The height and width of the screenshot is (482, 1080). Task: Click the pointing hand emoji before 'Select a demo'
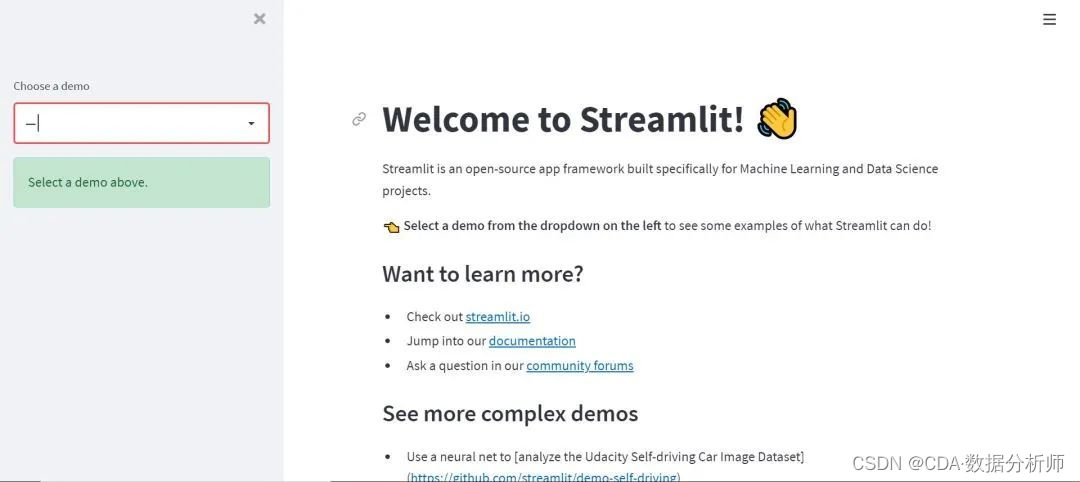point(391,227)
